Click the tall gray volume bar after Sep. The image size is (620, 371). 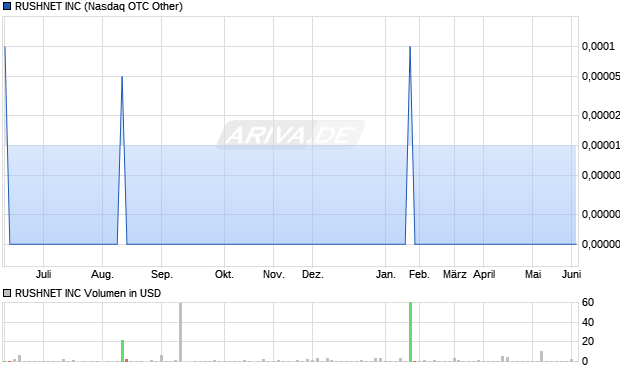click(x=181, y=332)
